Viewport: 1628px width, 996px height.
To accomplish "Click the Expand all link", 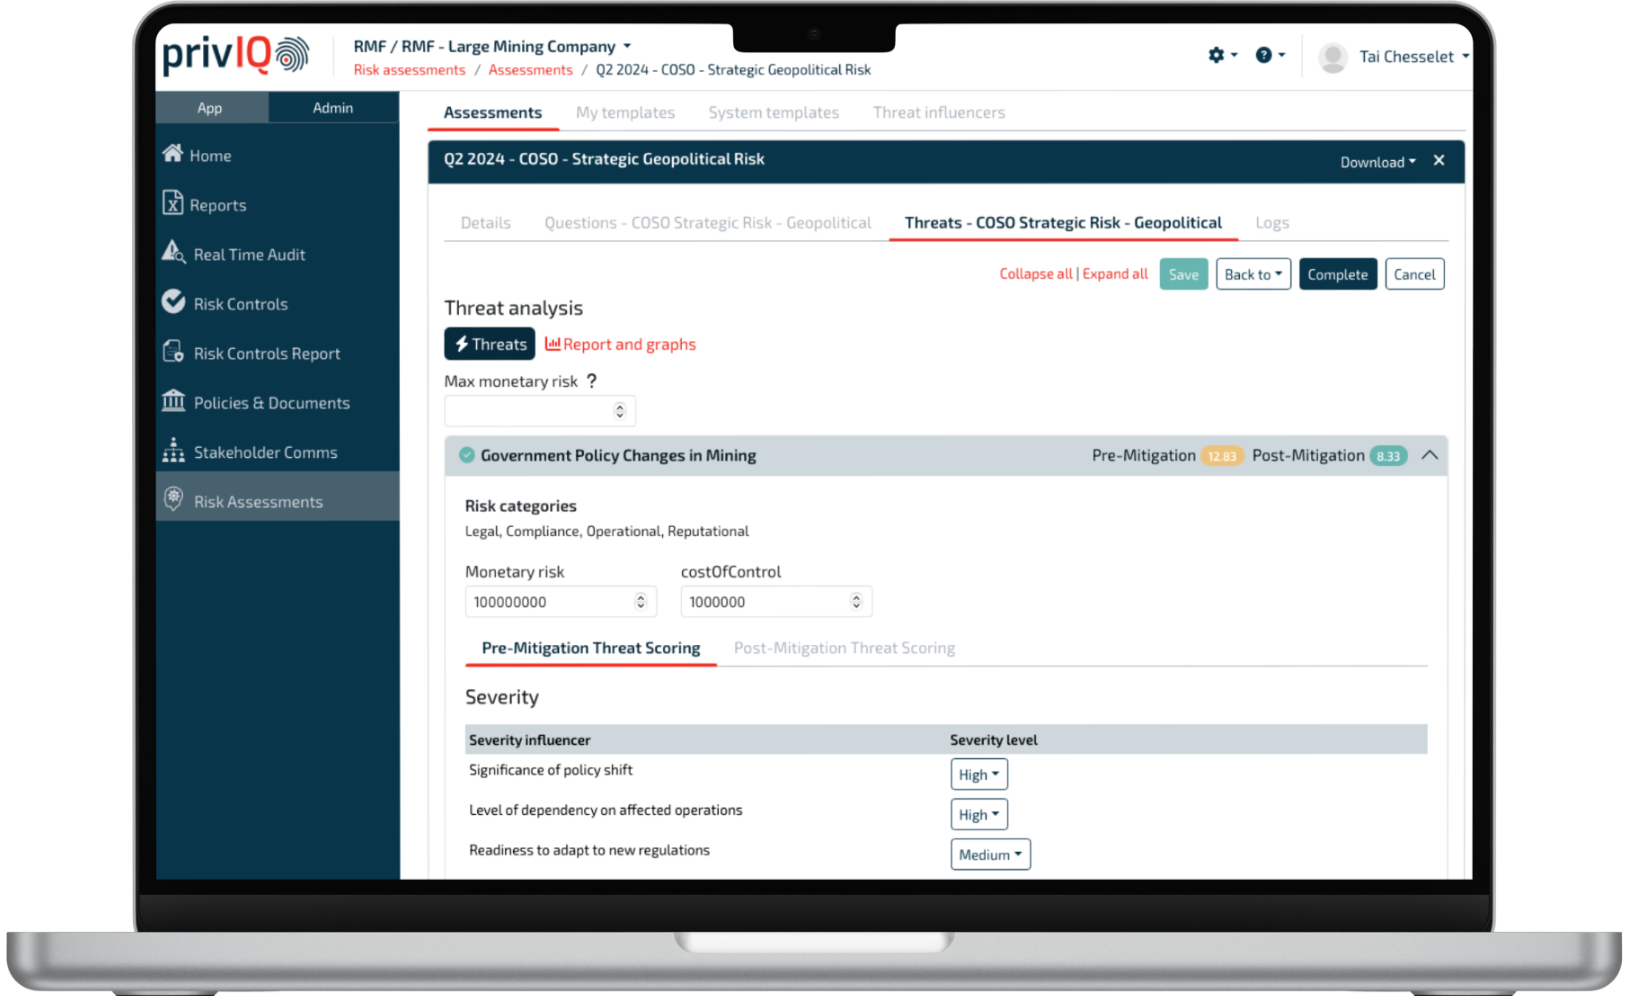I will pos(1114,273).
